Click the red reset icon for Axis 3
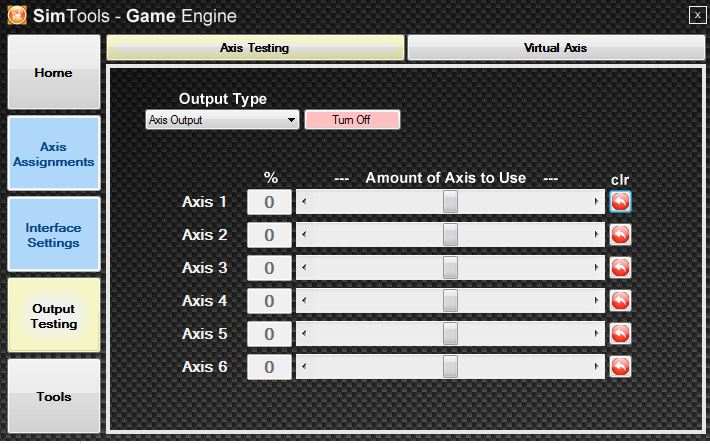Image resolution: width=710 pixels, height=444 pixels. coord(620,267)
